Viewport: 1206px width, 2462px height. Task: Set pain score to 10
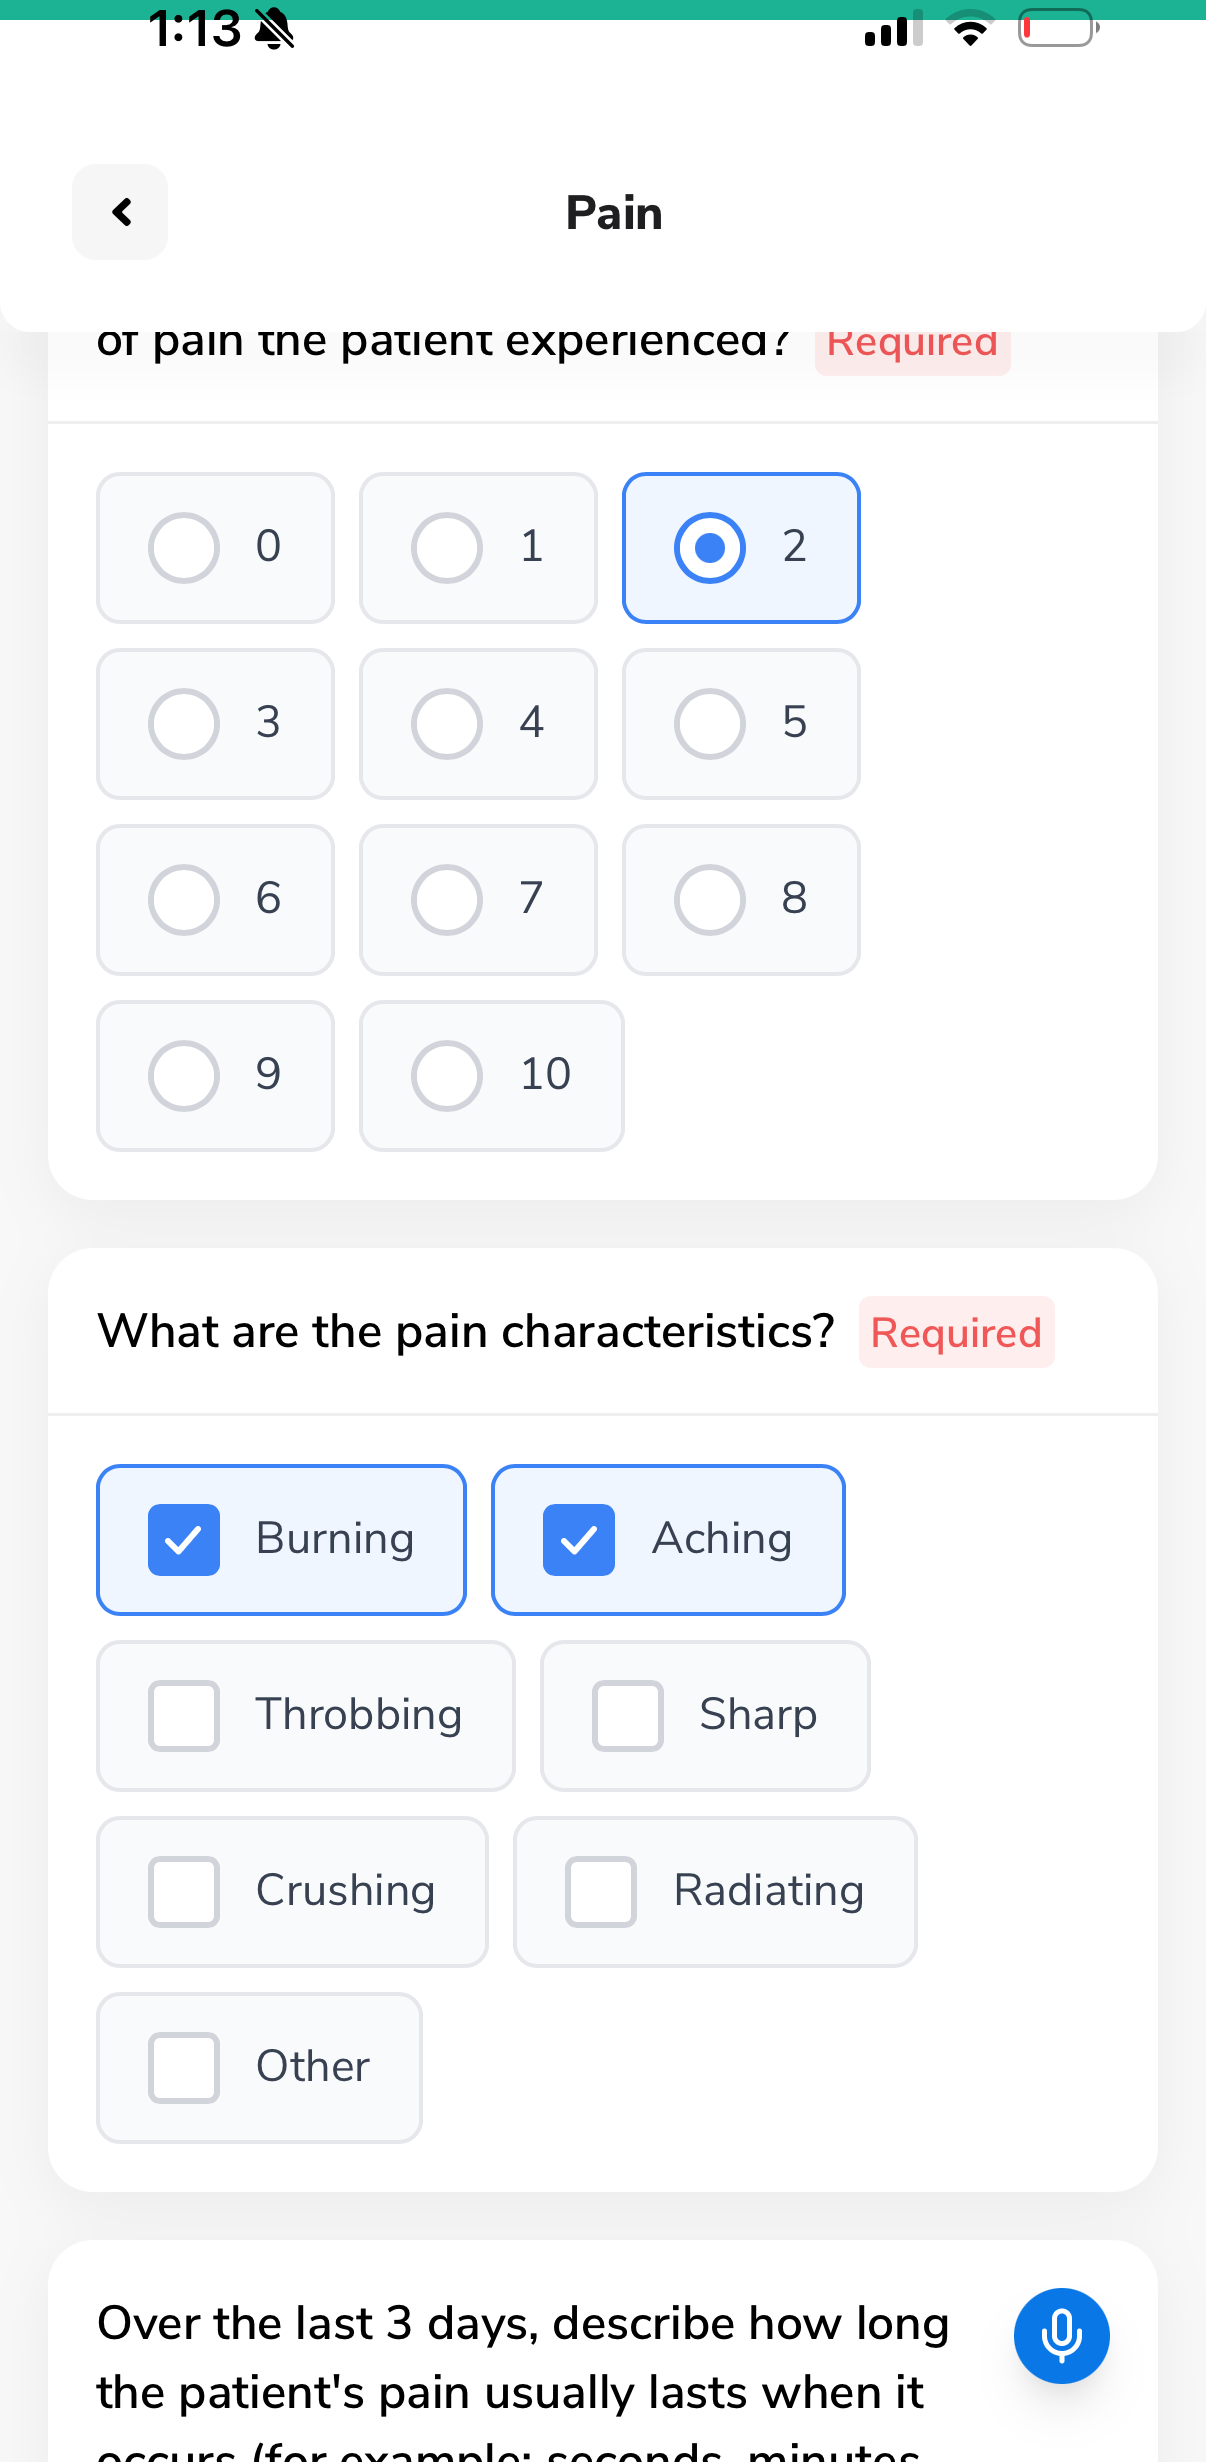491,1075
